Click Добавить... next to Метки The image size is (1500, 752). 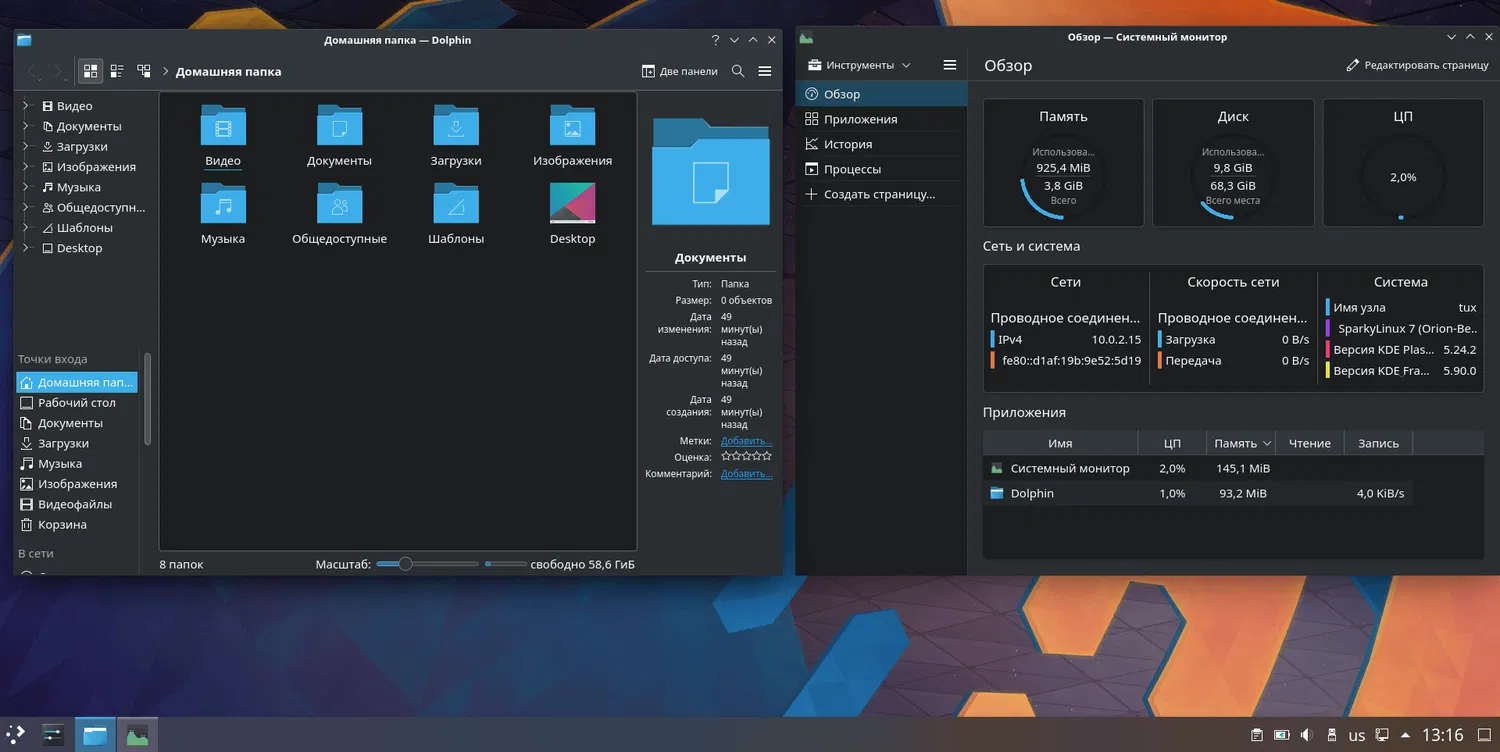pyautogui.click(x=746, y=441)
